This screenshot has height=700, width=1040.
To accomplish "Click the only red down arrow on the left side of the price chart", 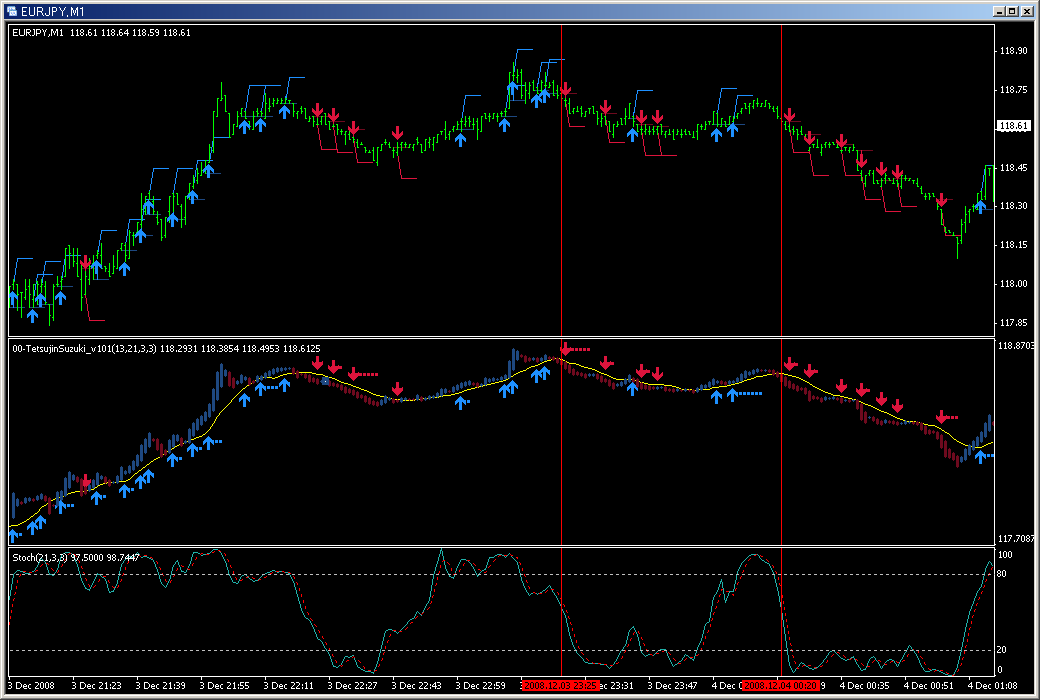I will [86, 263].
